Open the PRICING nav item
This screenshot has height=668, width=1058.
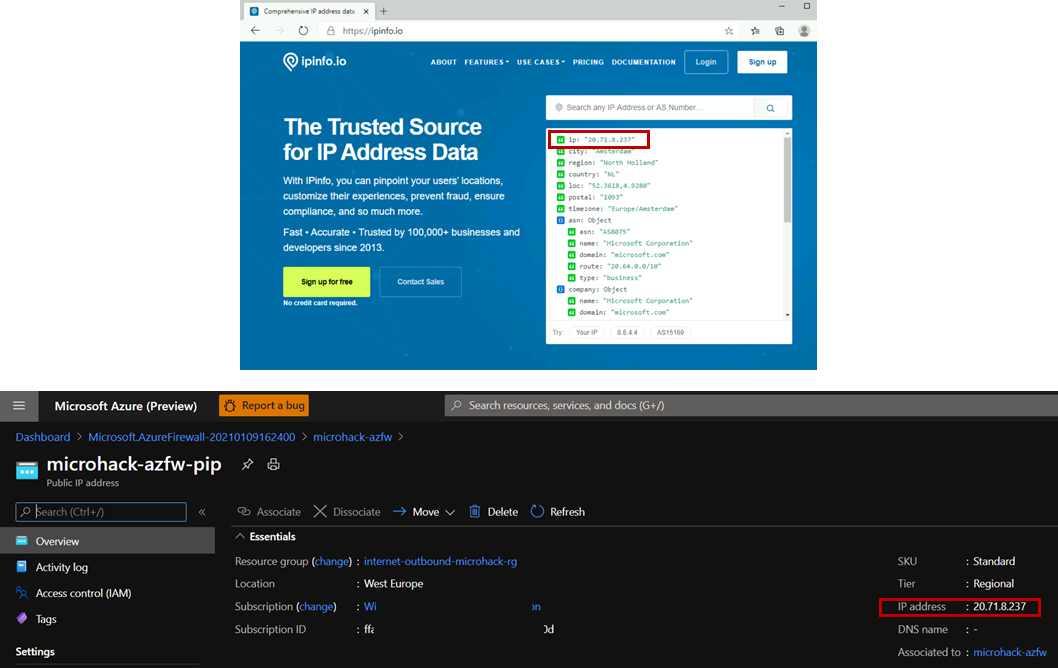[x=588, y=62]
